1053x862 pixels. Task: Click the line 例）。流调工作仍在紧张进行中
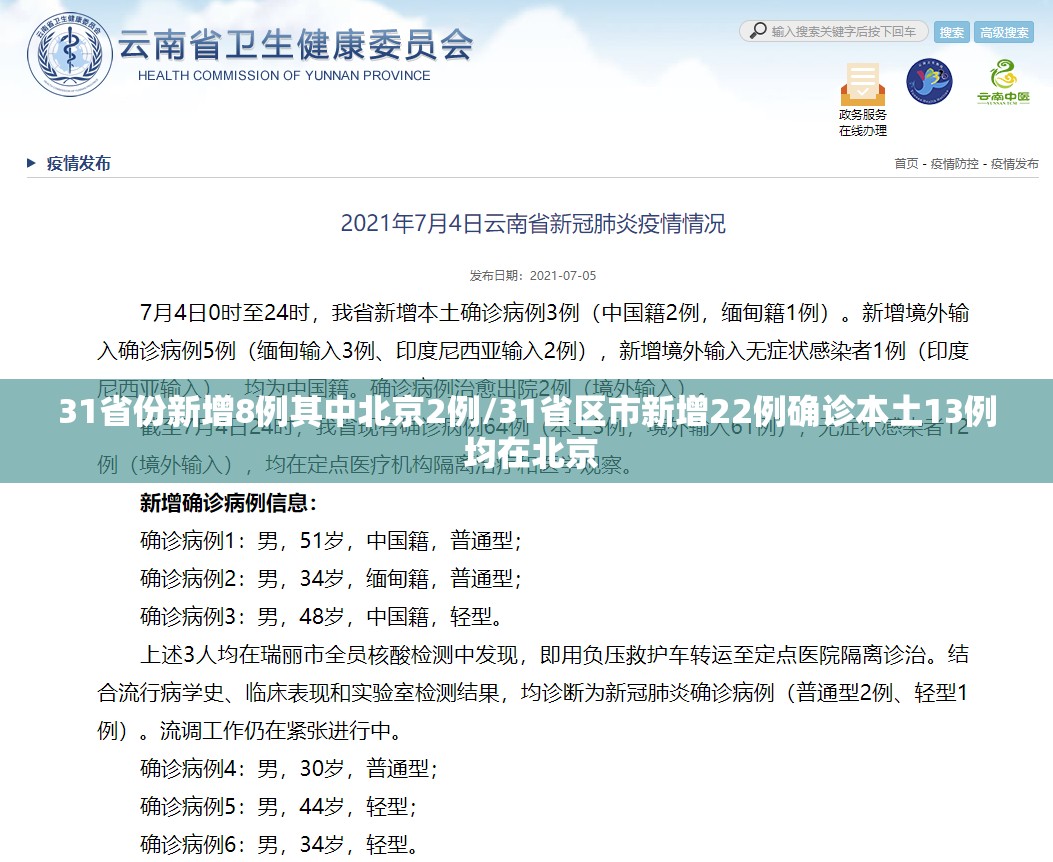pyautogui.click(x=250, y=730)
